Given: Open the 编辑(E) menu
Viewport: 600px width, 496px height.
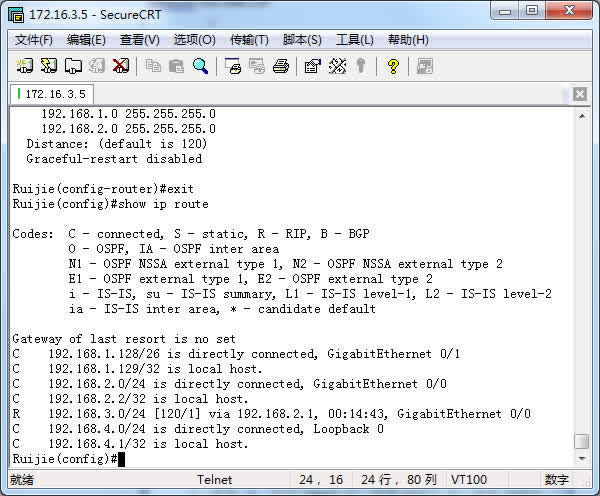Looking at the screenshot, I should pyautogui.click(x=86, y=40).
